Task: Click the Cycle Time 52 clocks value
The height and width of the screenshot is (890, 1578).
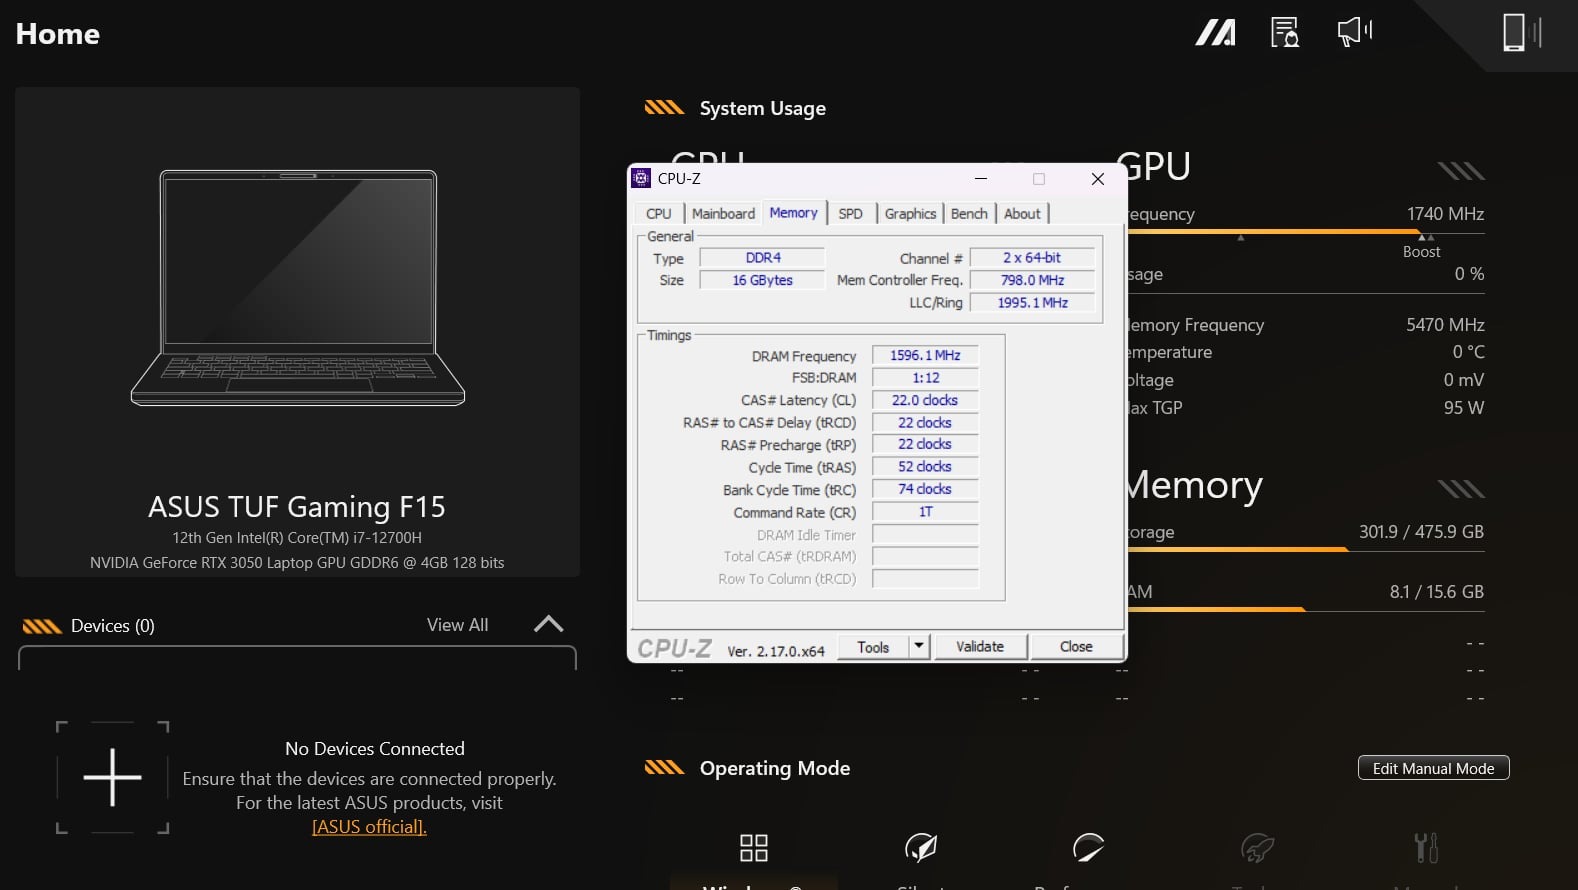Action: [x=925, y=467]
